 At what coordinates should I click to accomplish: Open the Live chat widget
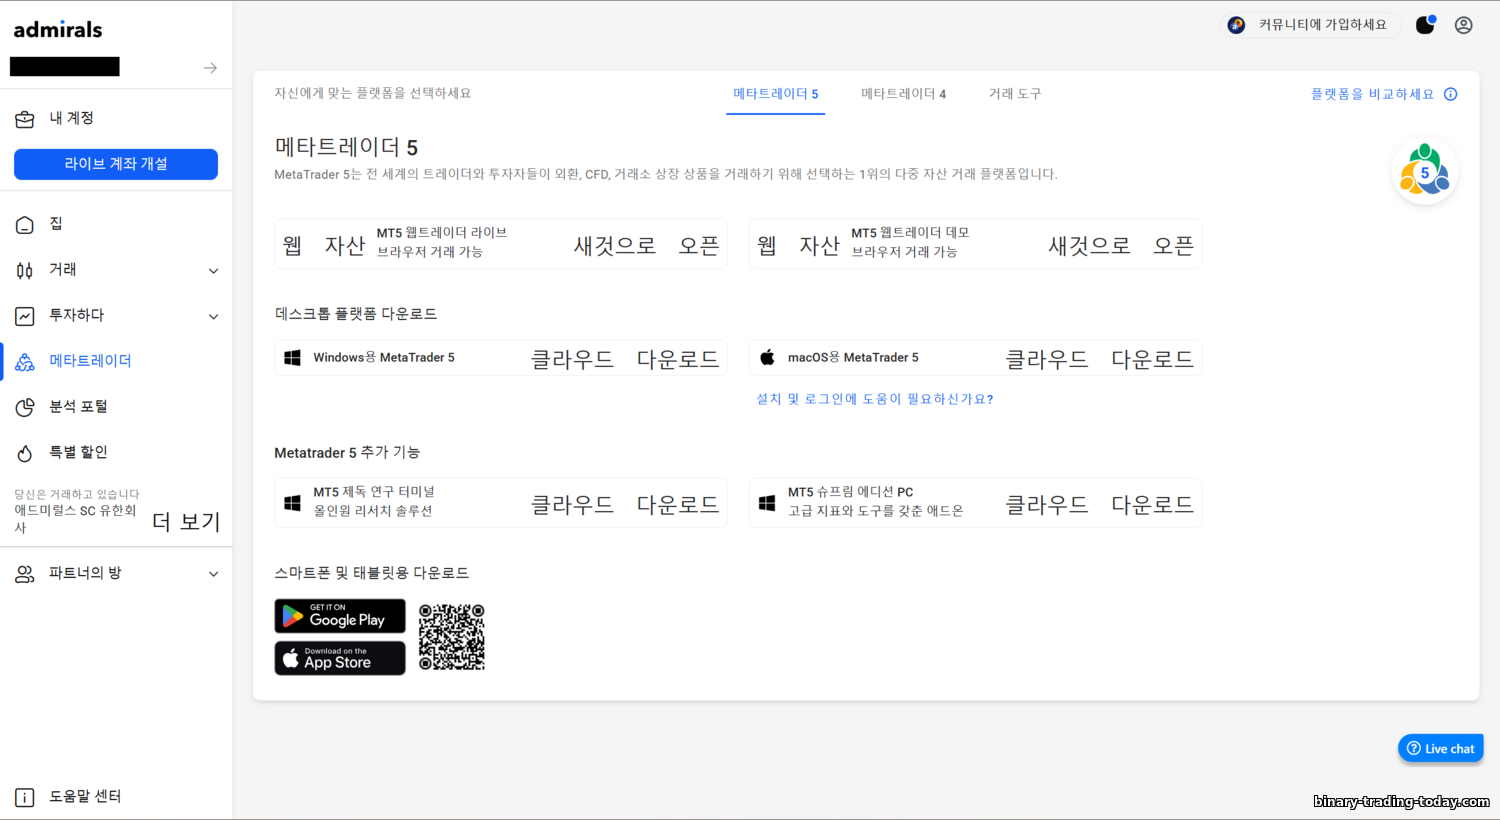1440,748
